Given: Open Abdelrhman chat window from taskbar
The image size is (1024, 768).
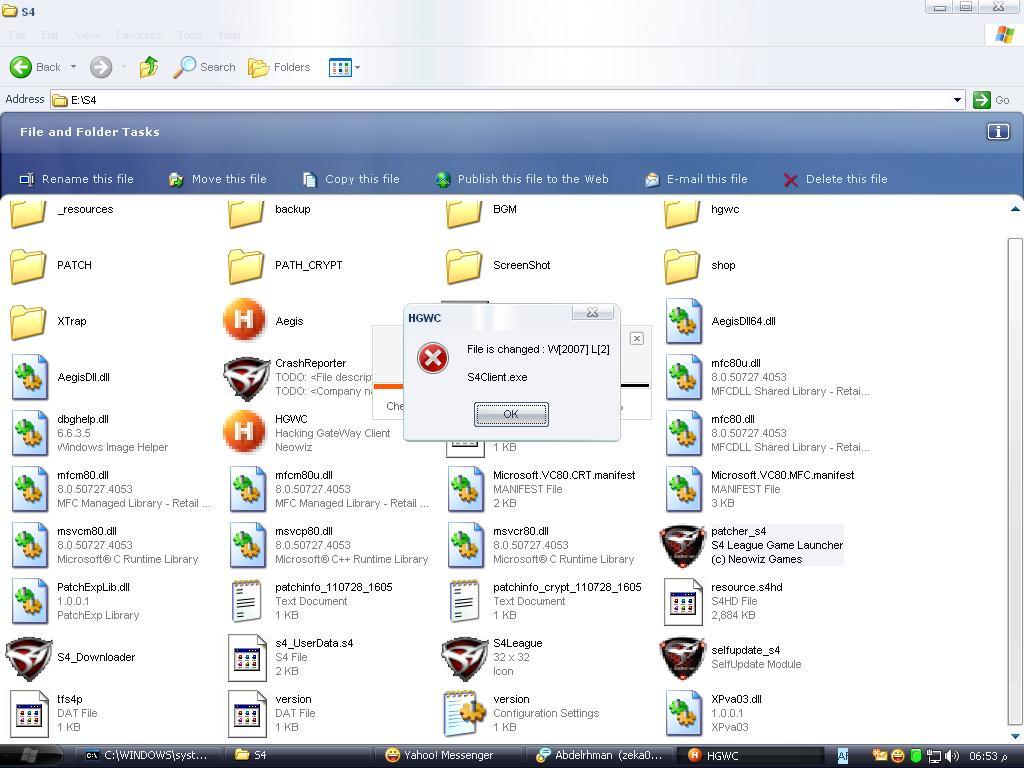Looking at the screenshot, I should (601, 756).
